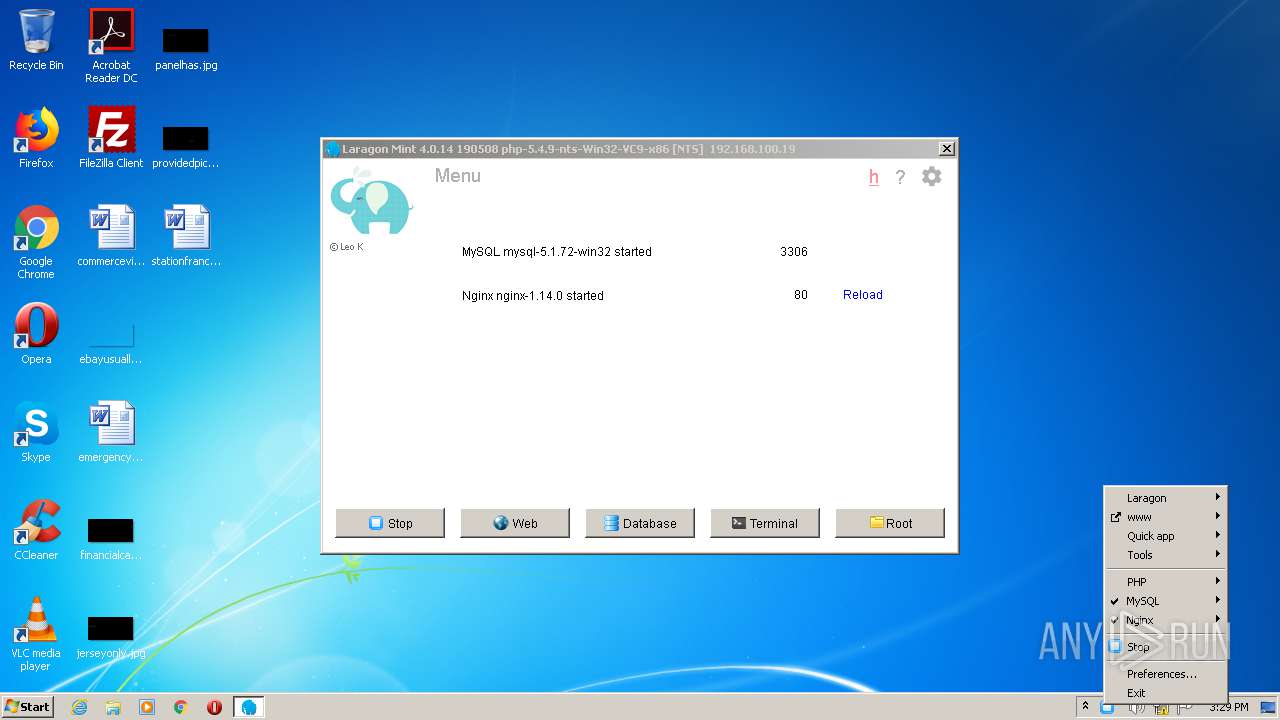Screen dimensions: 1280x720
Task: Click the system clock 3:29 PM
Action: tap(1229, 707)
